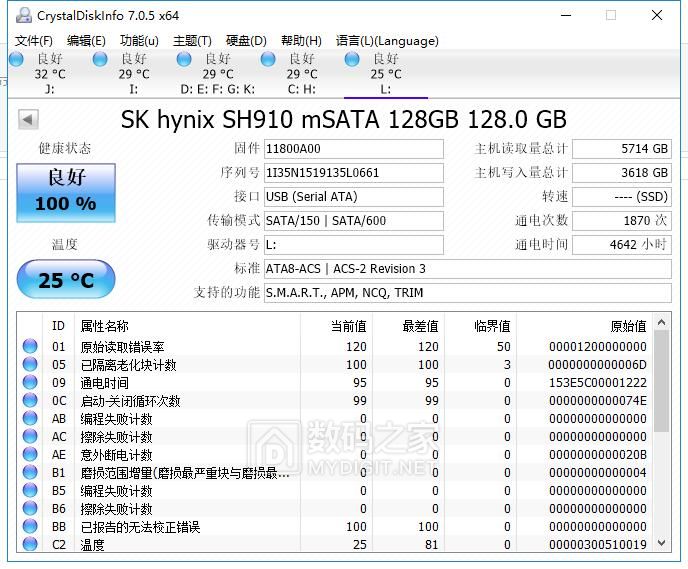The height and width of the screenshot is (569, 688).
Task: Open the 硬盘(D) menu
Action: click(246, 41)
